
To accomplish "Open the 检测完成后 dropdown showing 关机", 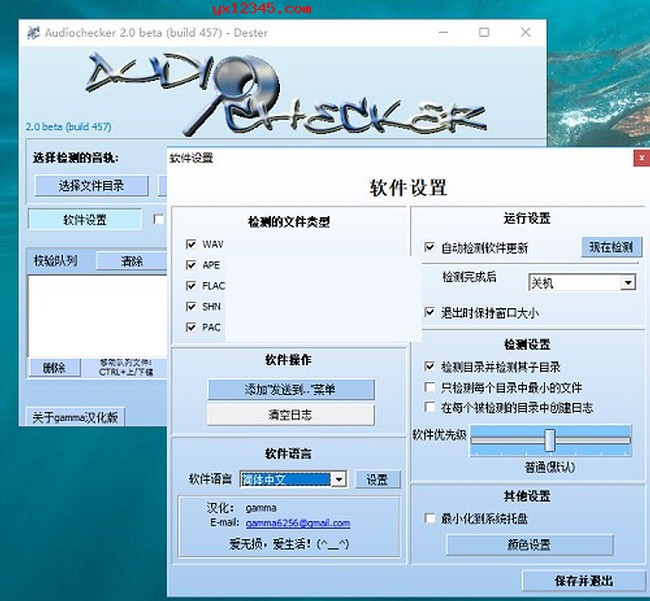I will (582, 283).
